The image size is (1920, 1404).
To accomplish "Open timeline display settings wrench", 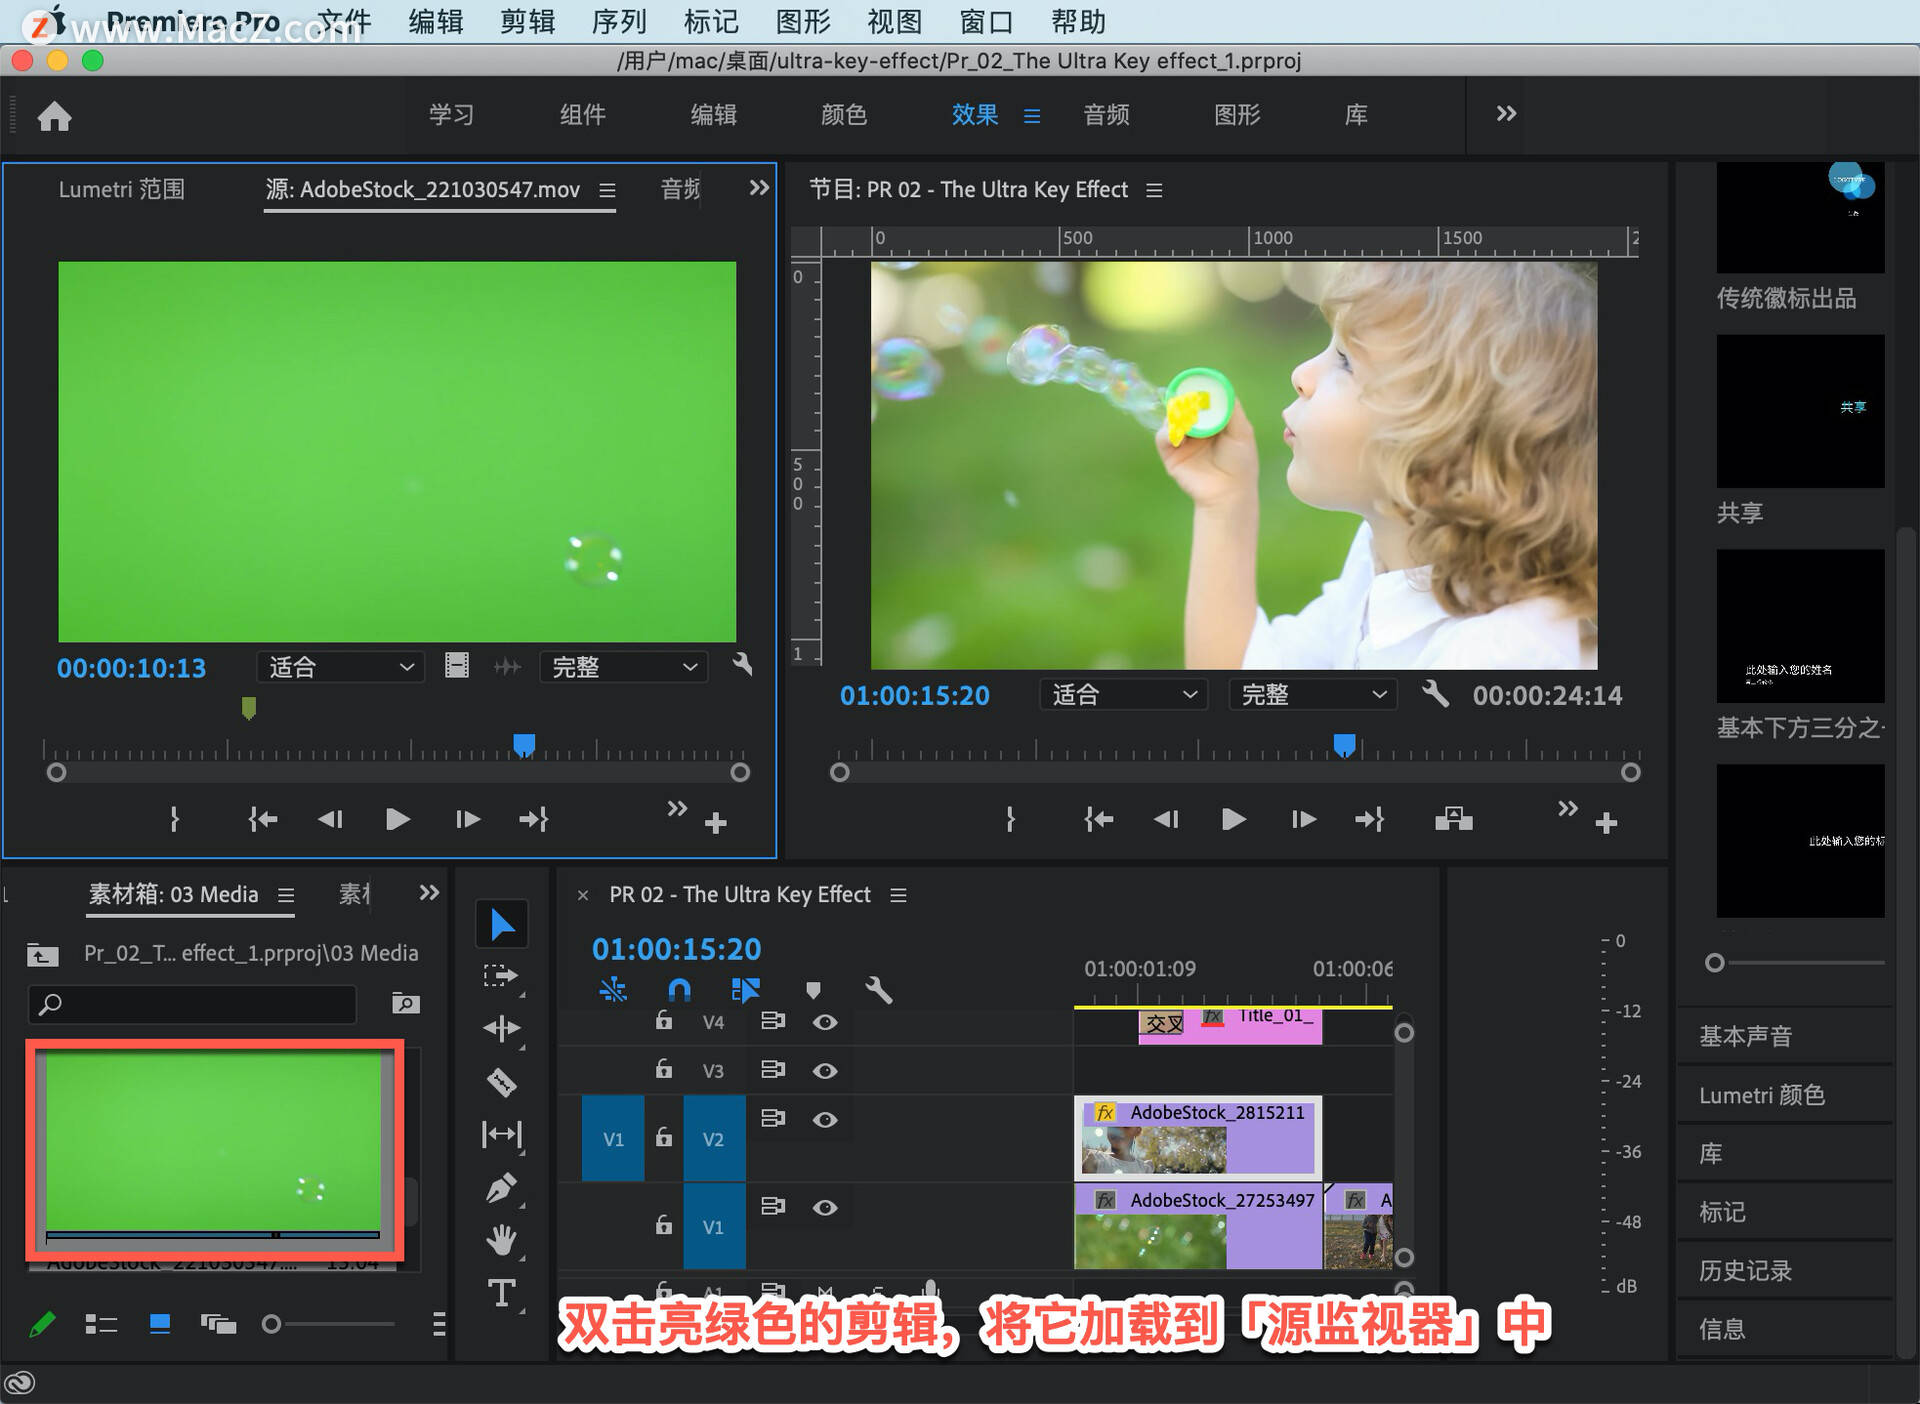I will point(878,990).
